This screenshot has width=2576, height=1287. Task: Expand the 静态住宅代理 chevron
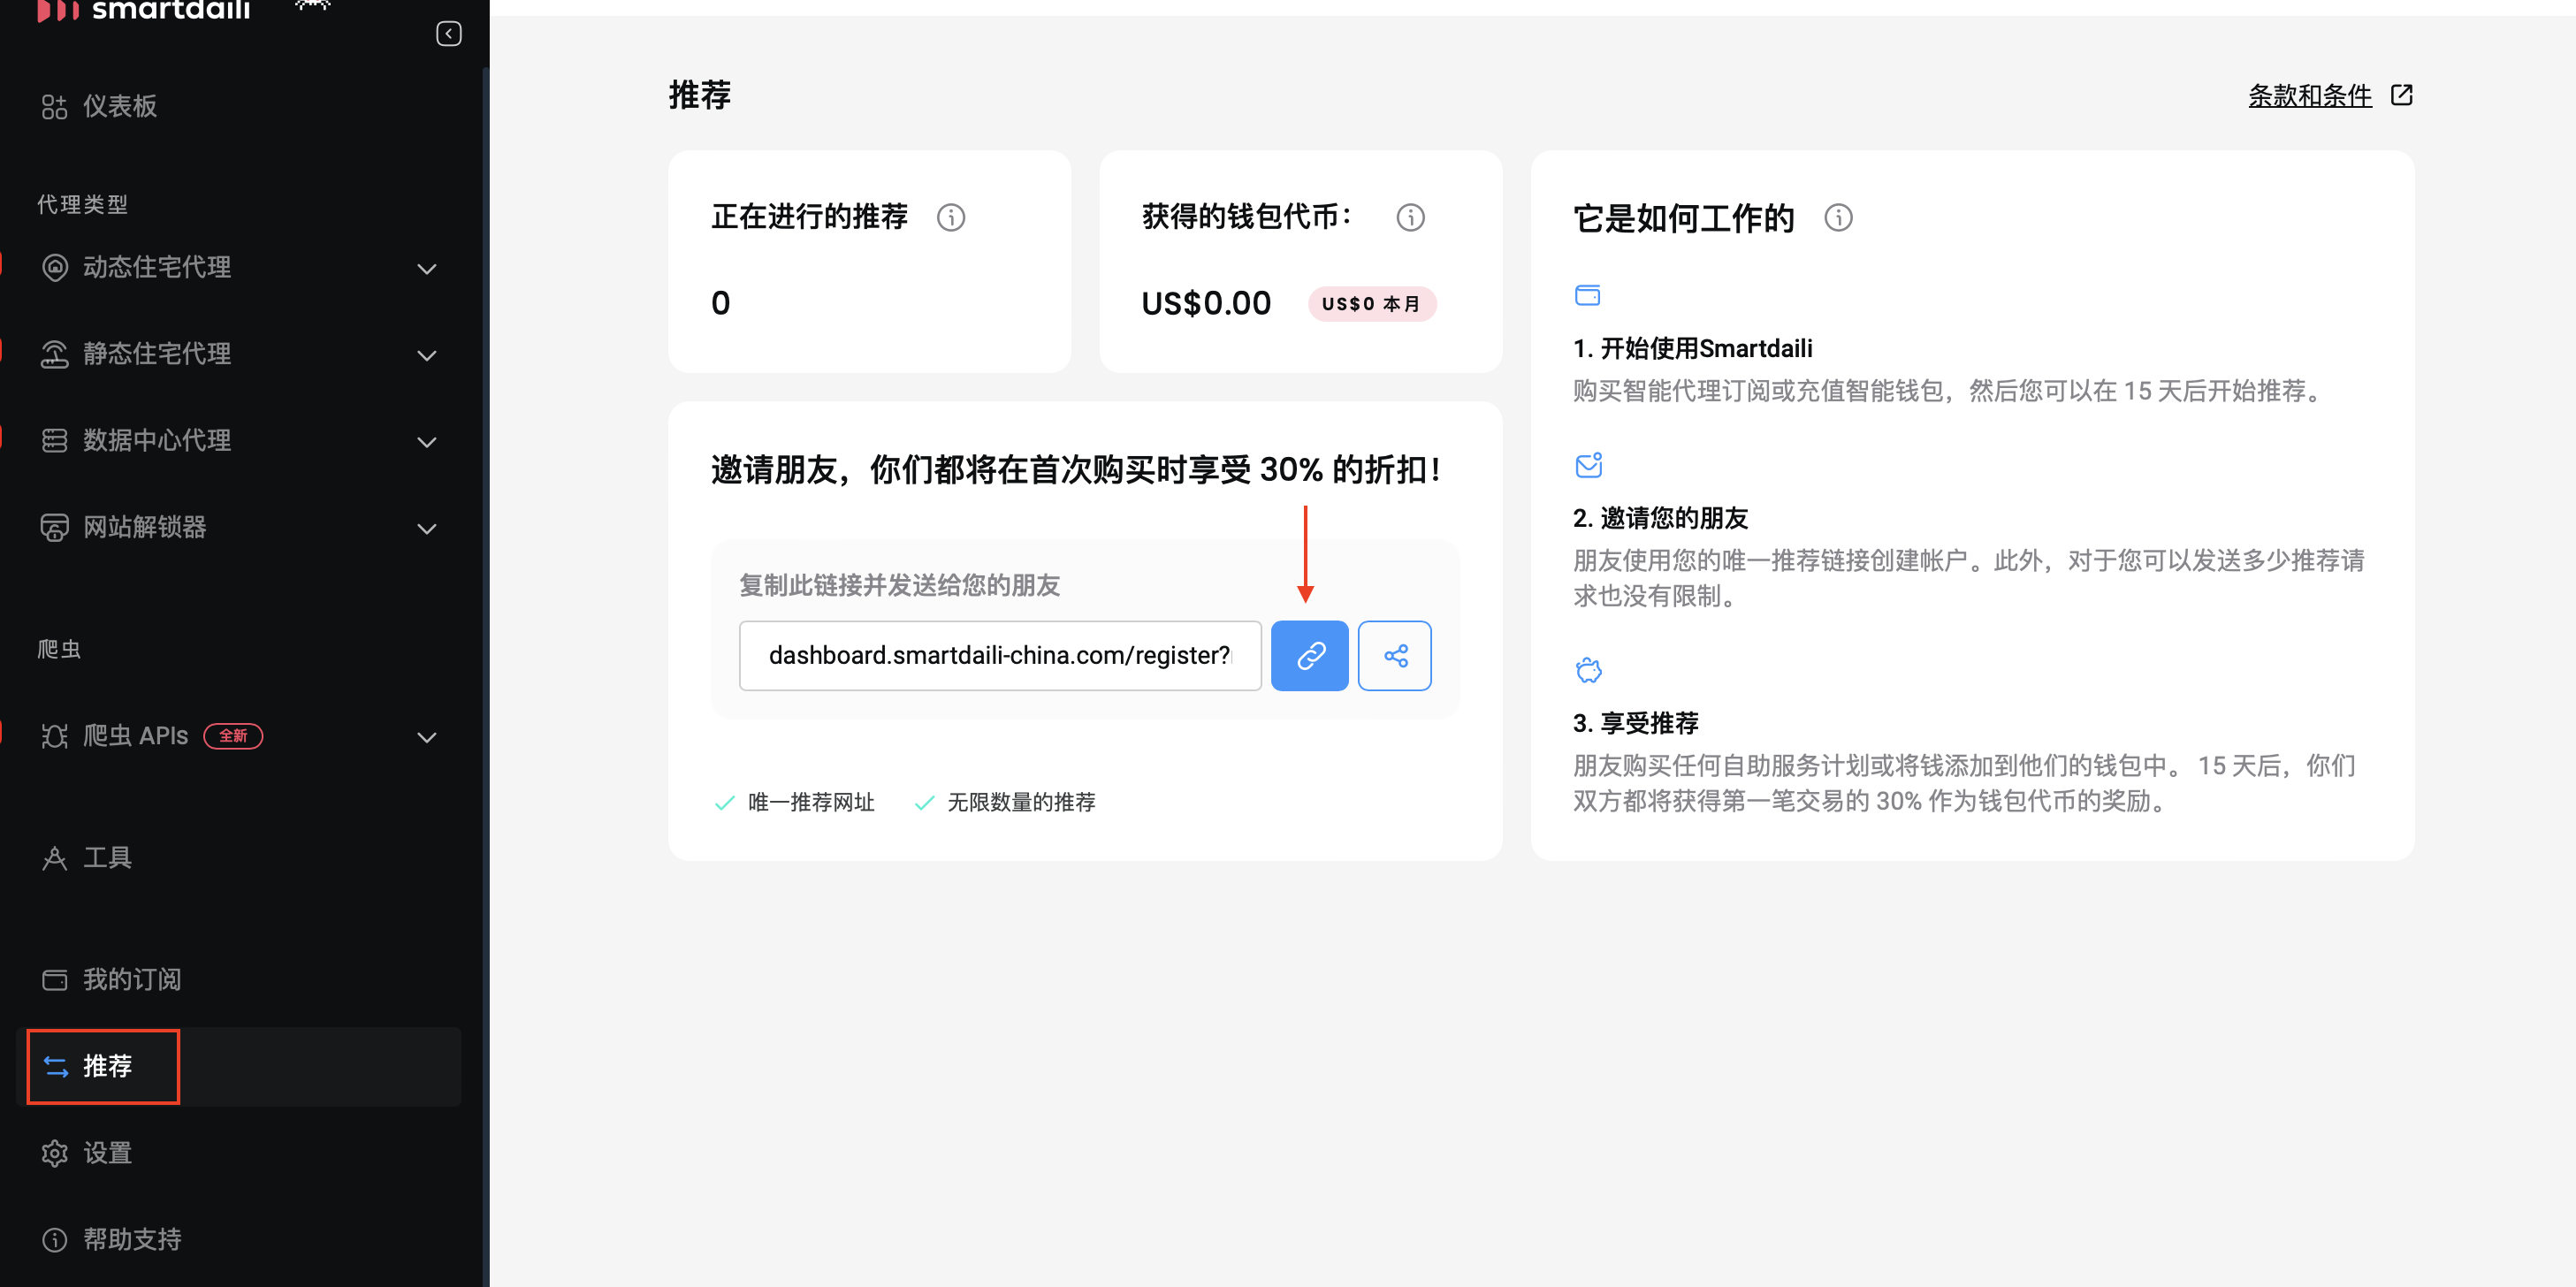click(427, 356)
